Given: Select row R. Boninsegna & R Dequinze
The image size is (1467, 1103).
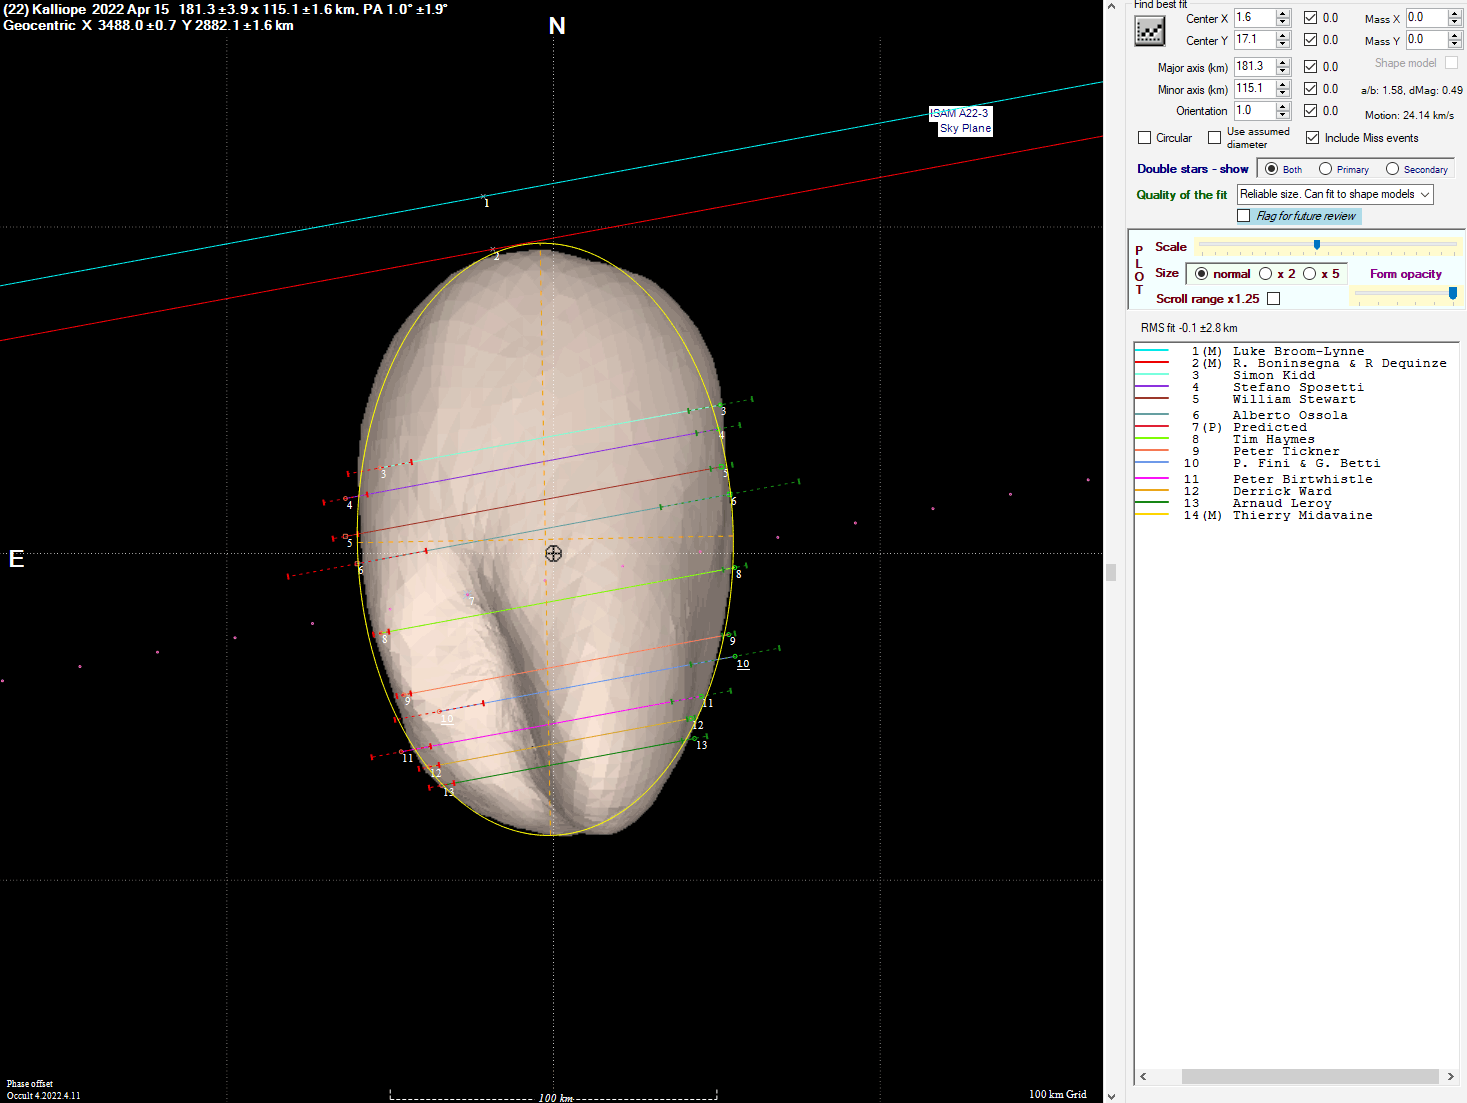Looking at the screenshot, I should [x=1297, y=363].
